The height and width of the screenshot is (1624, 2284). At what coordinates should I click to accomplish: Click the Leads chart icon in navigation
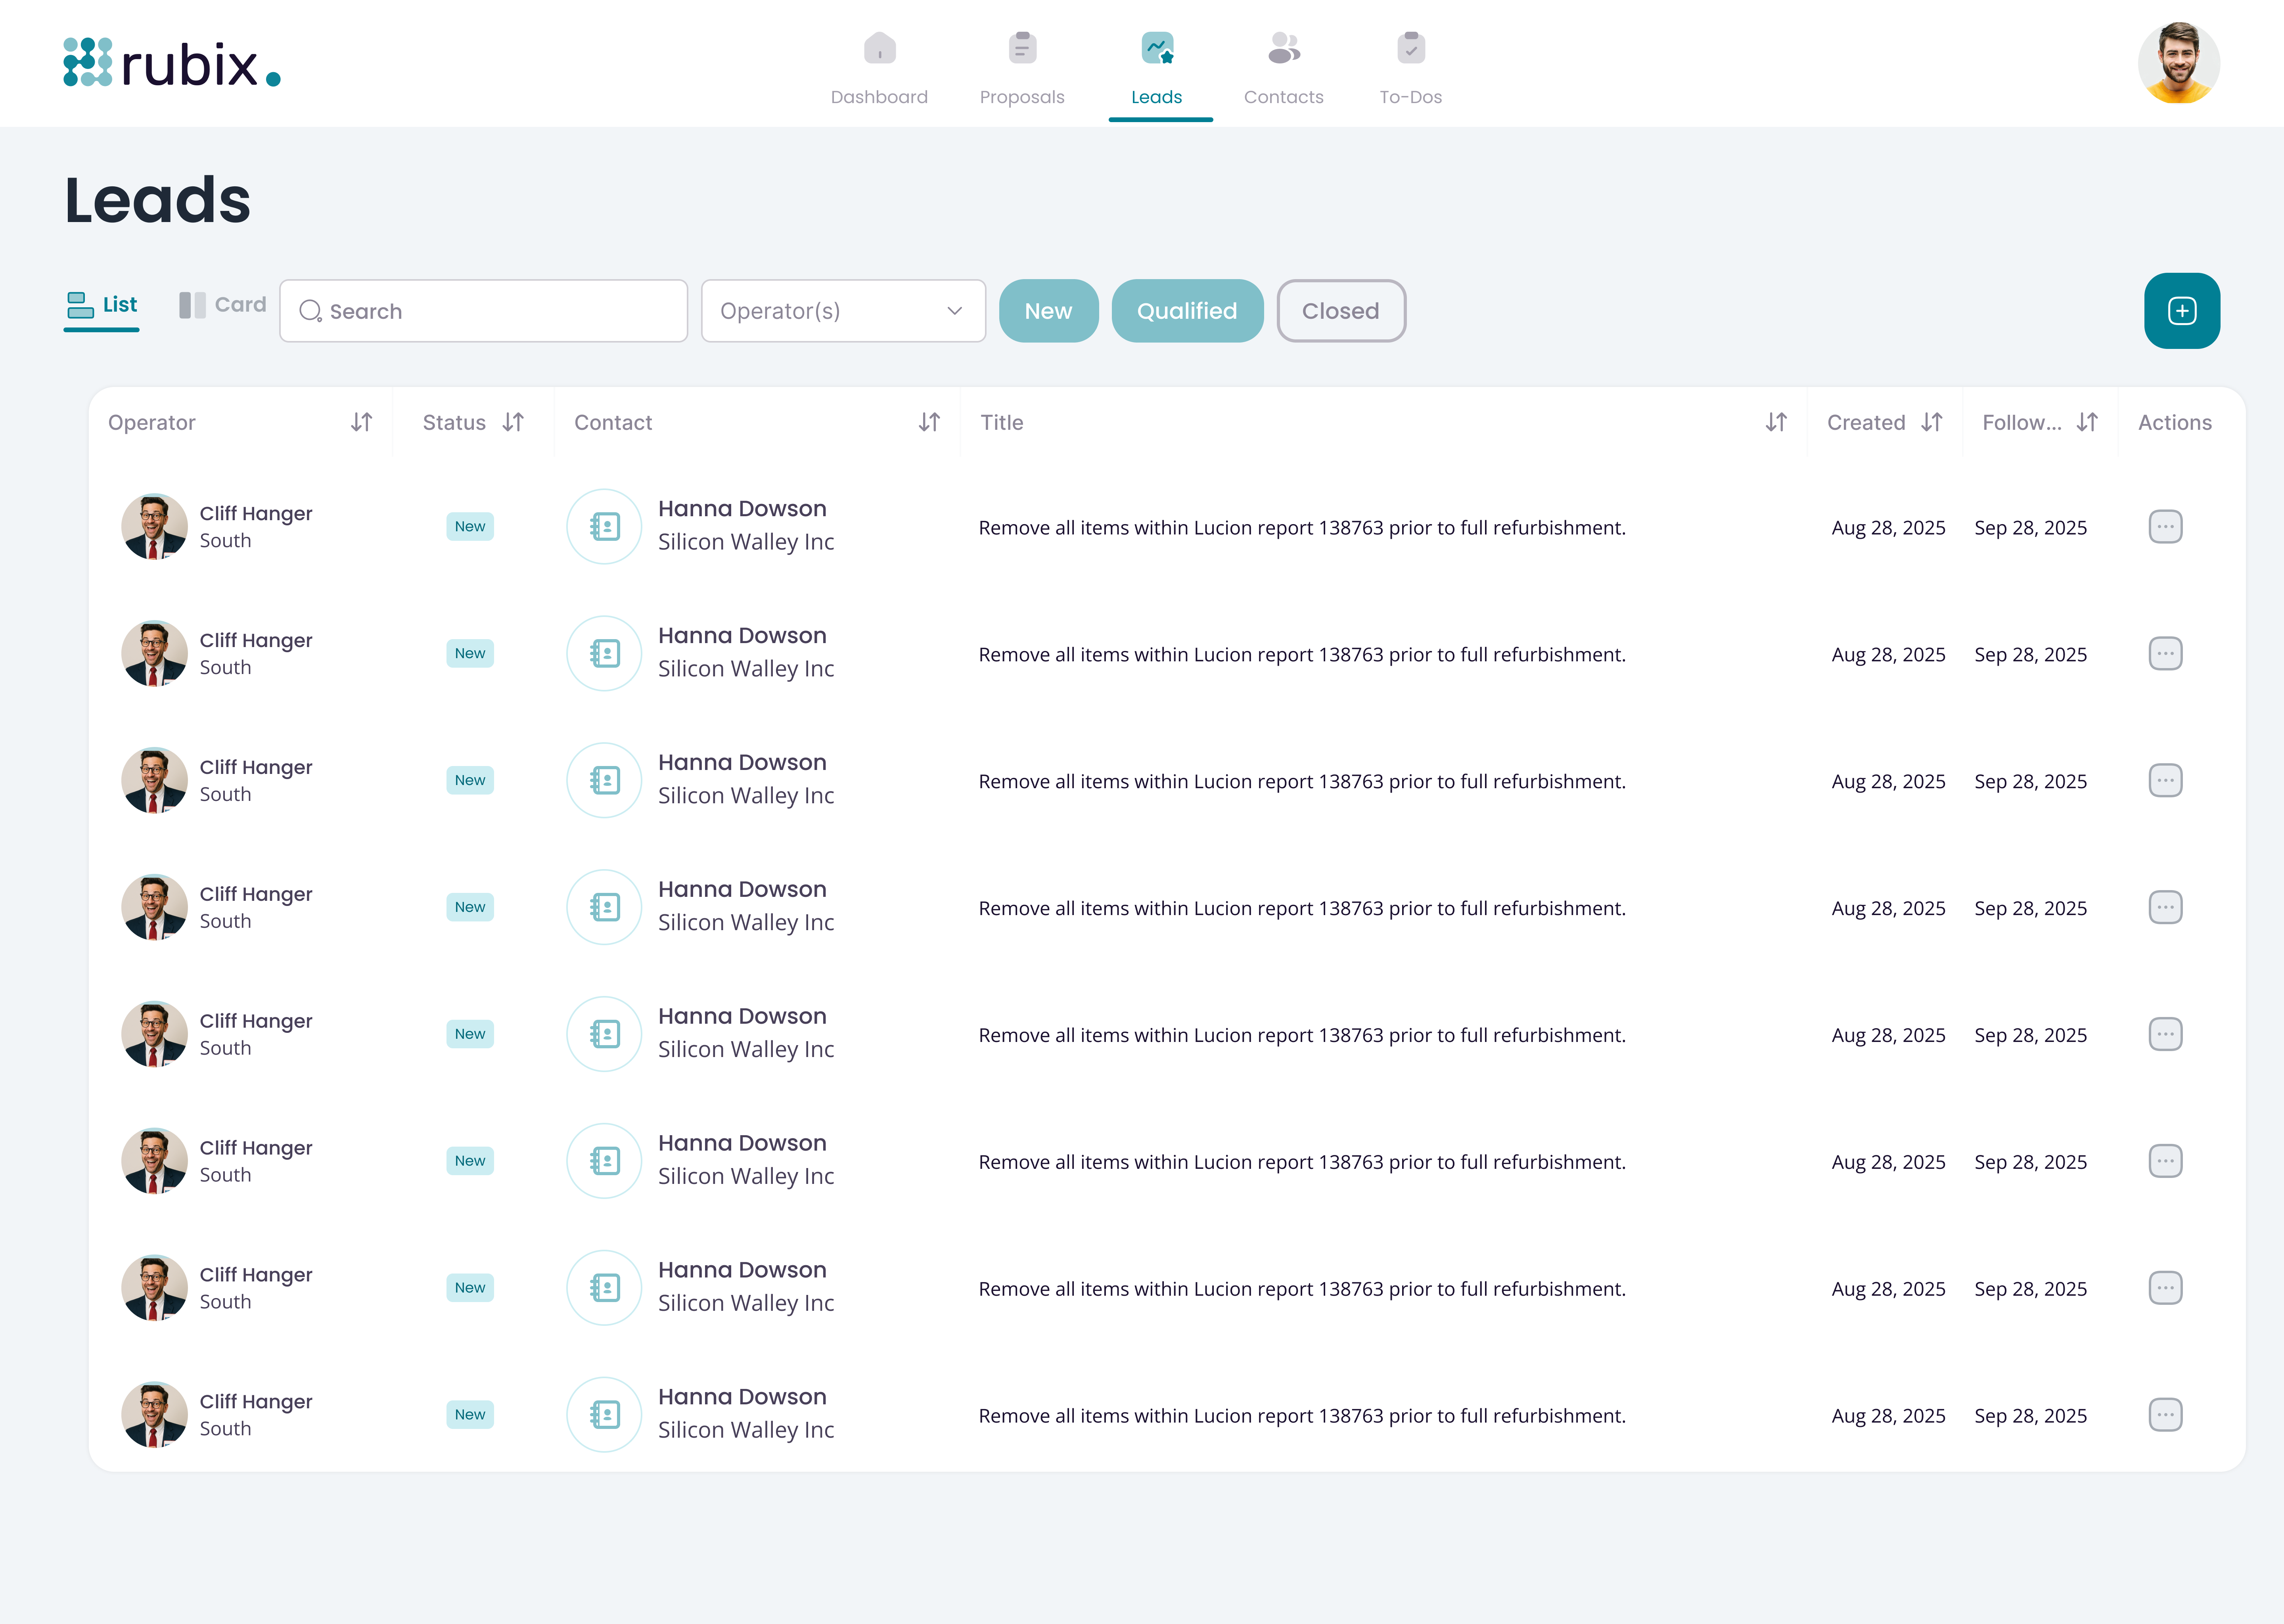(1157, 47)
